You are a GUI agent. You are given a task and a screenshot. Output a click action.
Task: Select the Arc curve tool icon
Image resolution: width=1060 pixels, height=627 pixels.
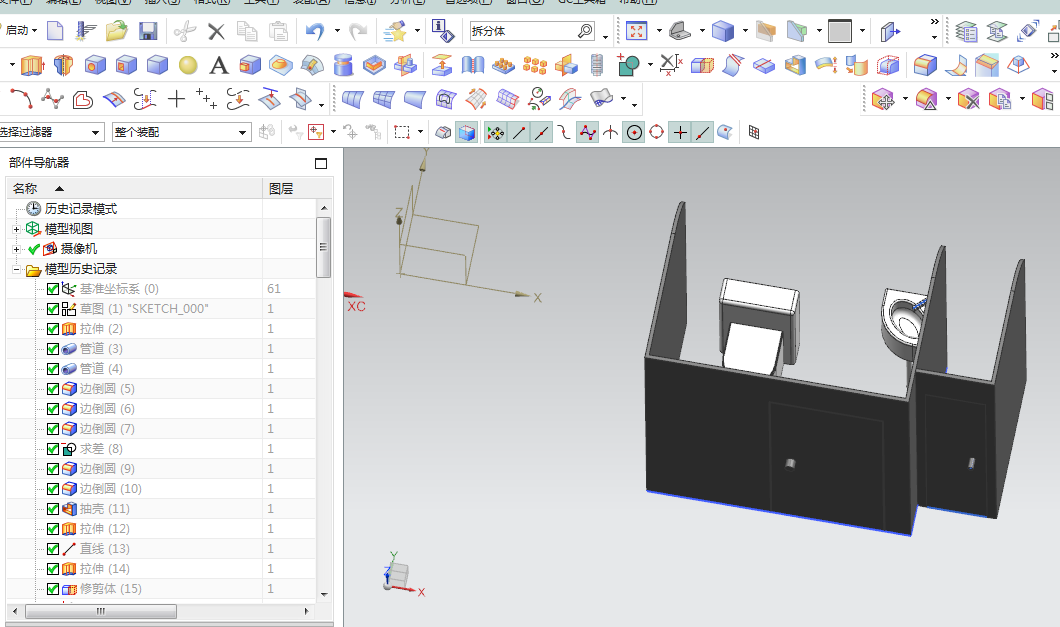21,99
